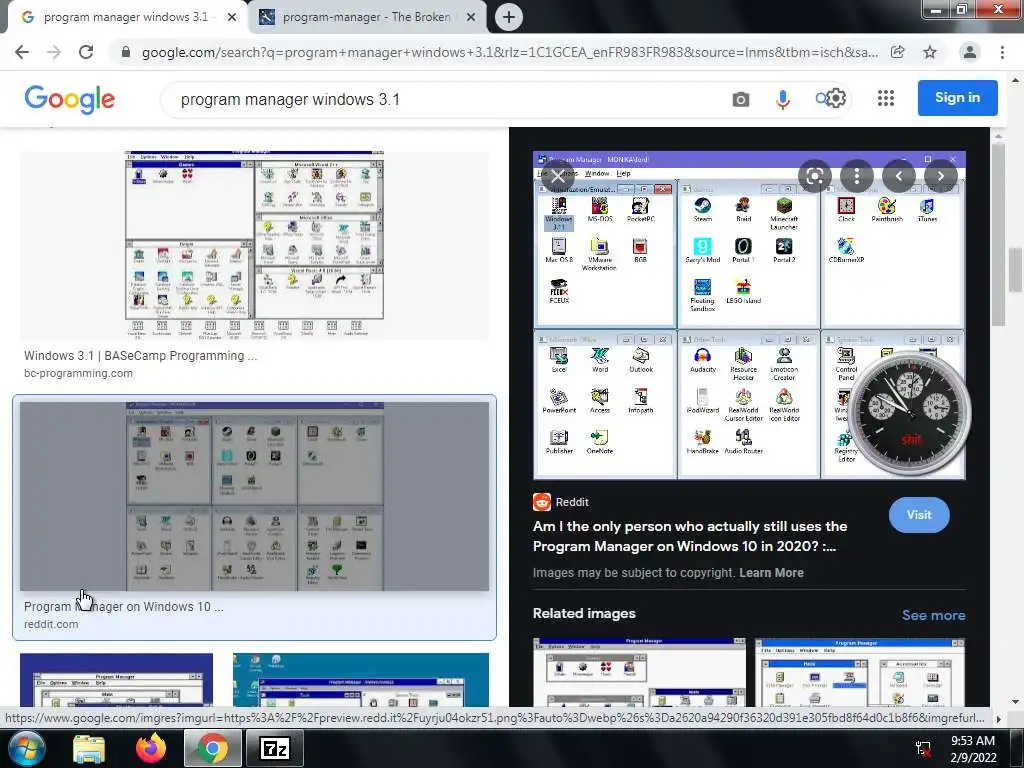This screenshot has width=1024, height=768.
Task: Click the Learn More copyright link
Action: (771, 573)
